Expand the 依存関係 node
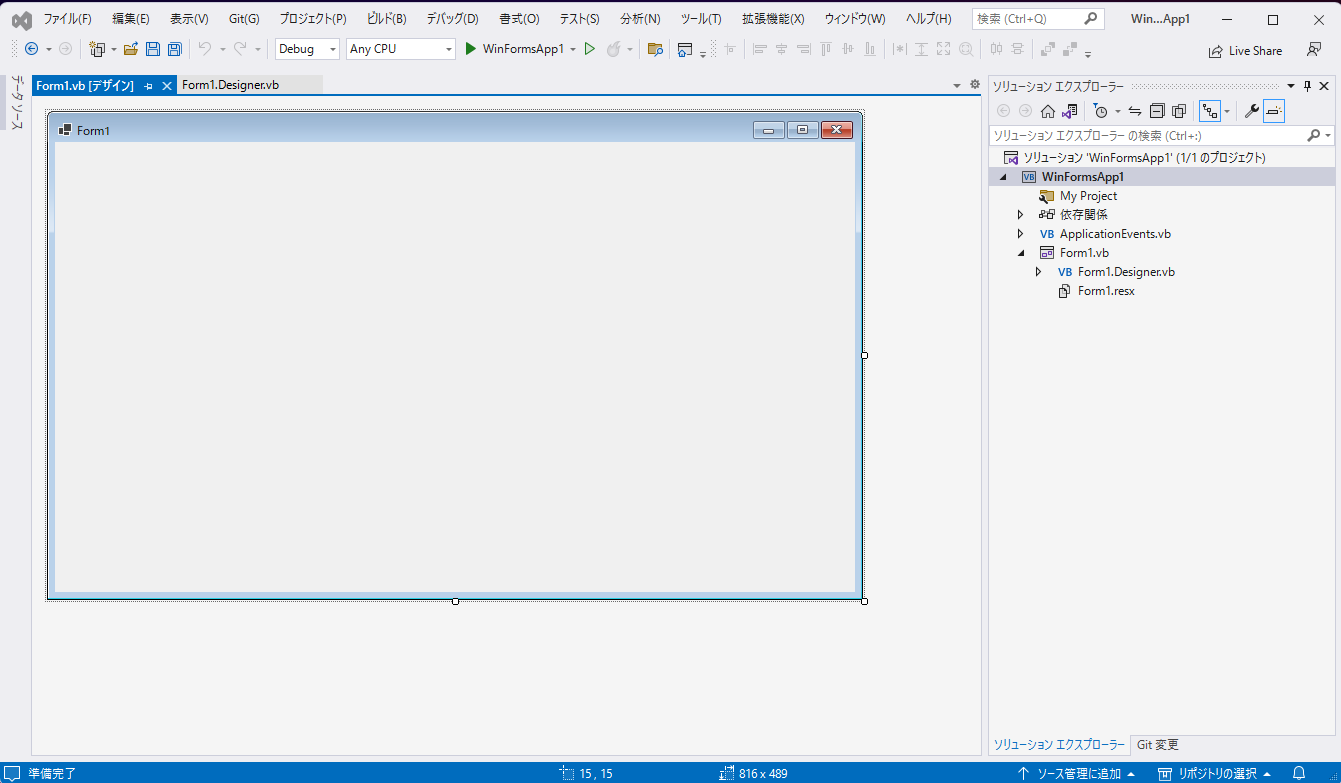The height and width of the screenshot is (783, 1341). (x=1021, y=215)
